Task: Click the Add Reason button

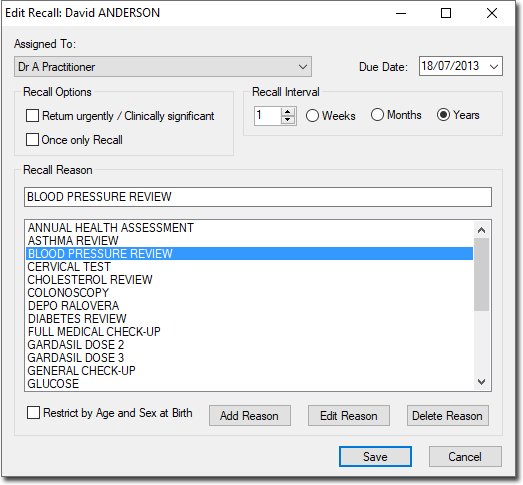Action: [250, 416]
